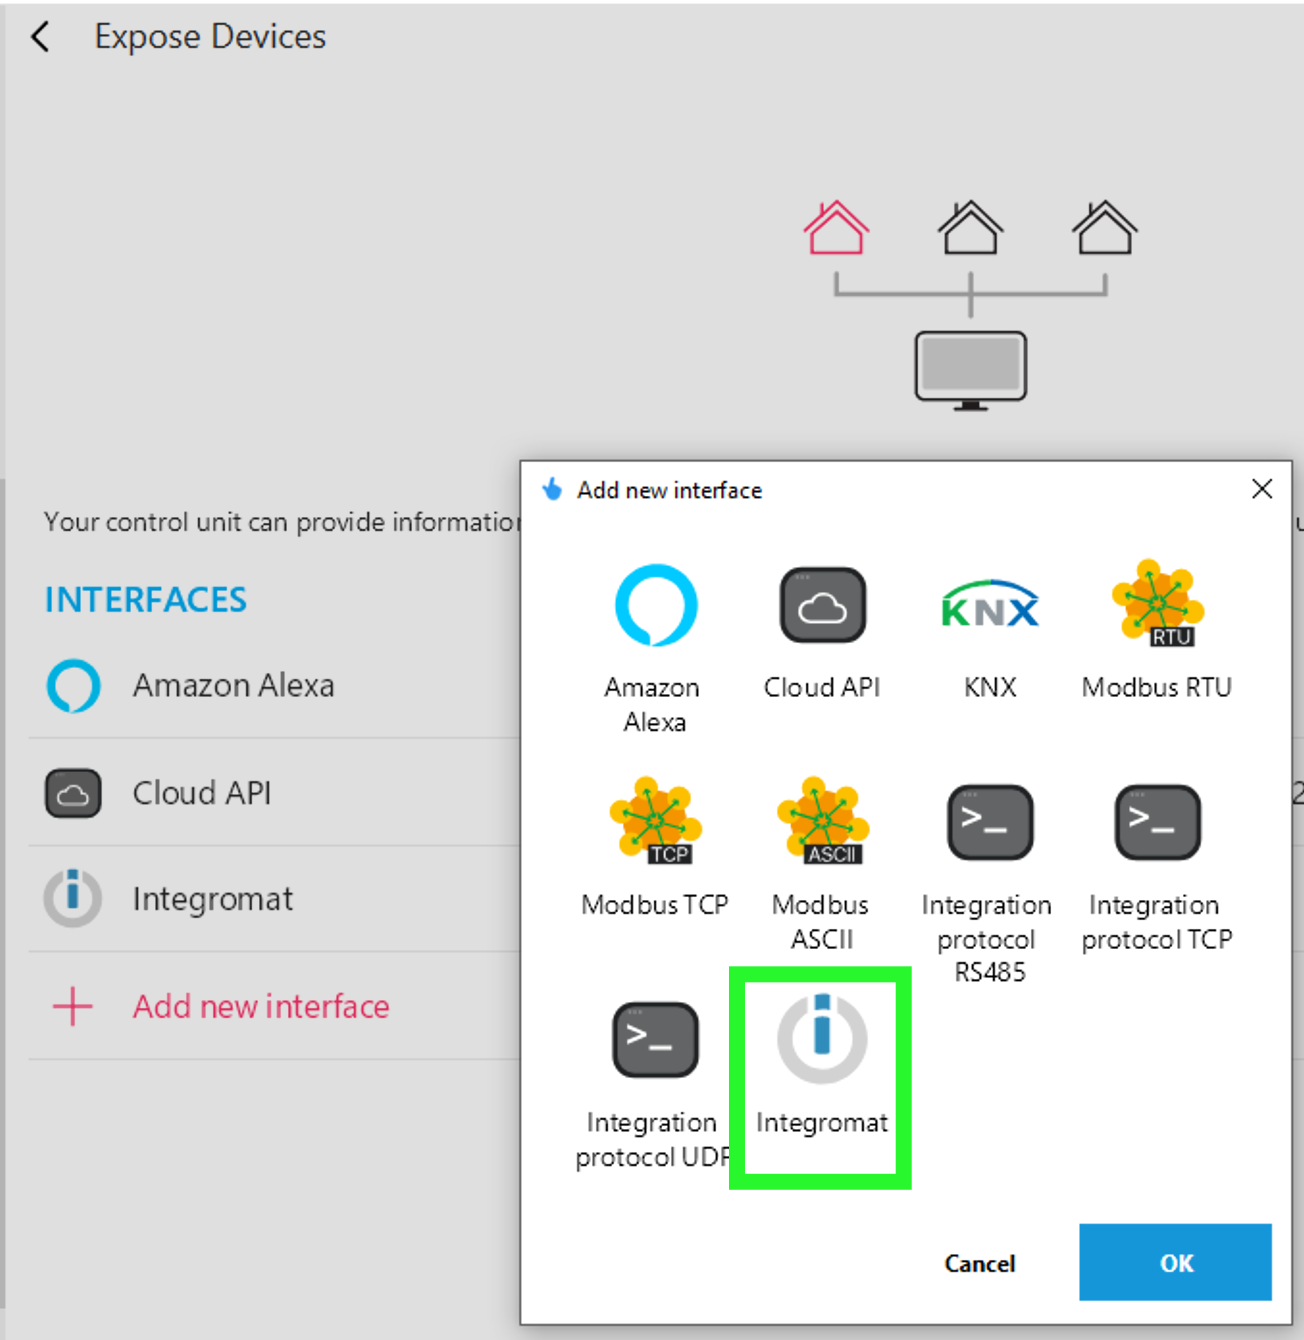This screenshot has width=1304, height=1340.
Task: Click the highlighted Integromat interface icon
Action: 820,1038
